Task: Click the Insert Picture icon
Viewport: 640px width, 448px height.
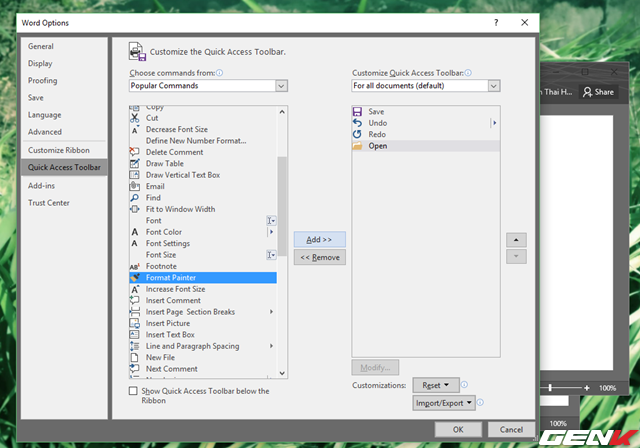Action: (x=135, y=324)
